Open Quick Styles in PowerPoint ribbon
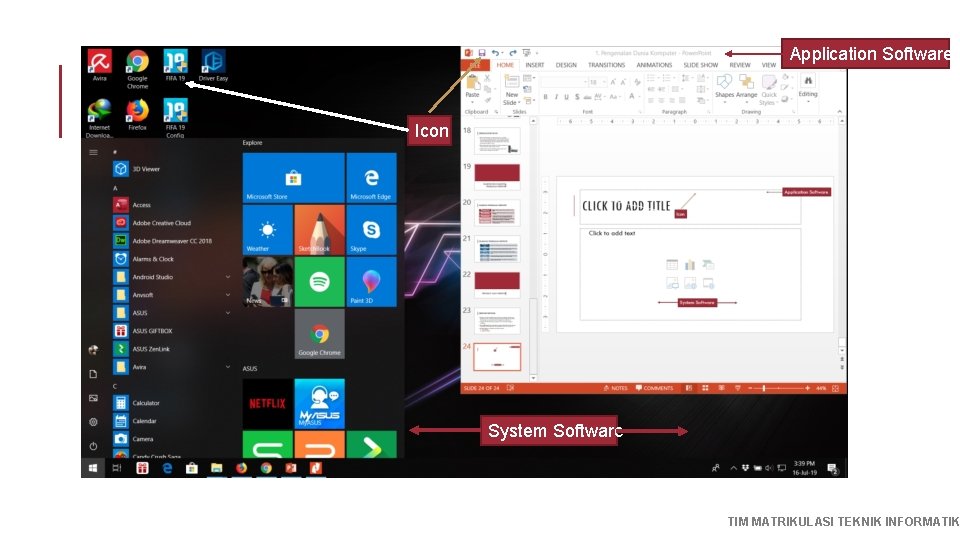960x540 pixels. [768, 90]
